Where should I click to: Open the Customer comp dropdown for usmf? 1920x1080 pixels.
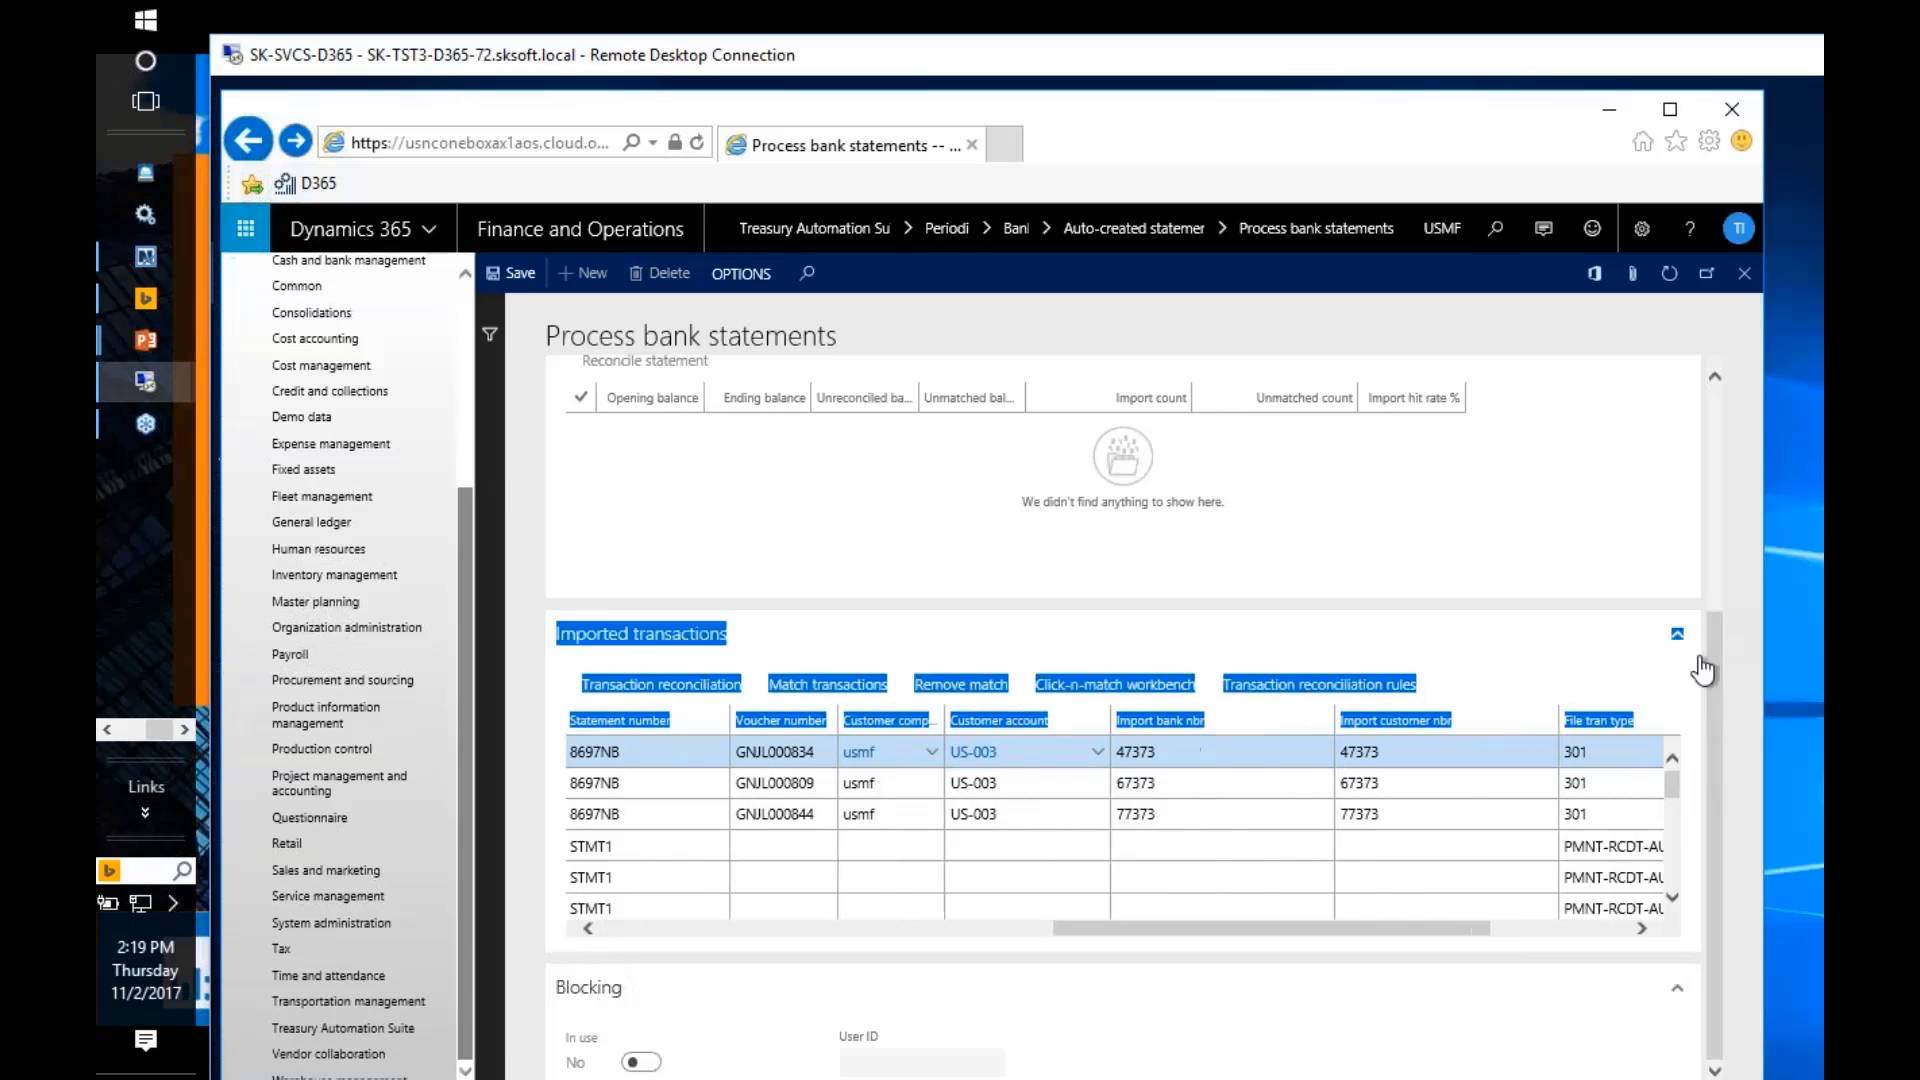pos(931,751)
